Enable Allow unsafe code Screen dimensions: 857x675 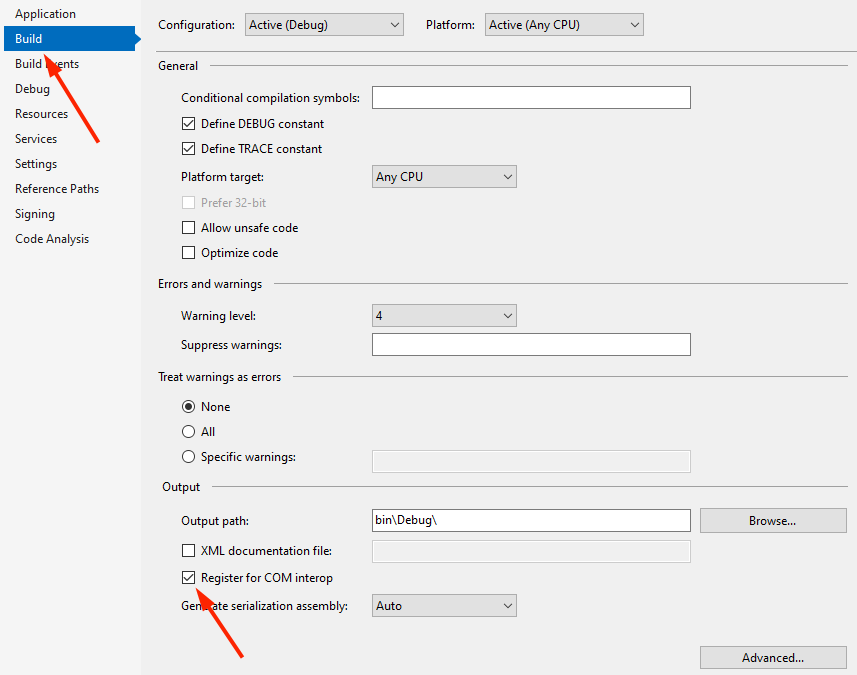(x=188, y=227)
